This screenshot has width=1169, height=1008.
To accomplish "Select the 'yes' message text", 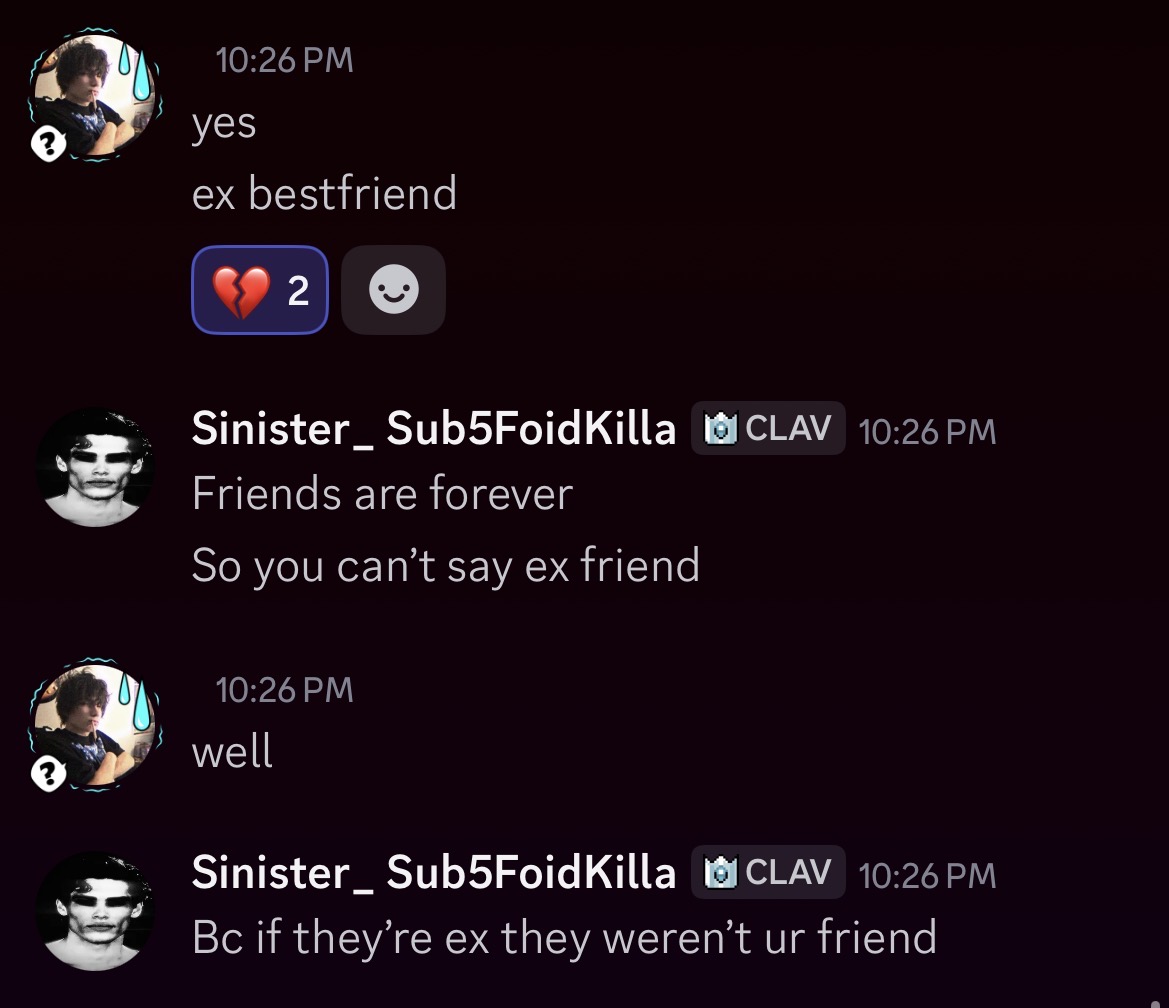I will (x=224, y=124).
